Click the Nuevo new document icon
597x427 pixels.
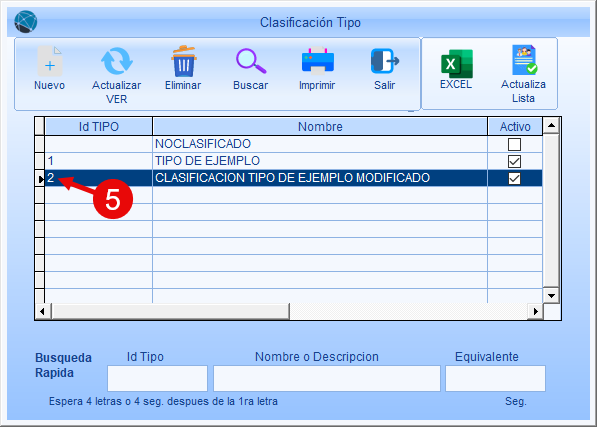coord(49,61)
